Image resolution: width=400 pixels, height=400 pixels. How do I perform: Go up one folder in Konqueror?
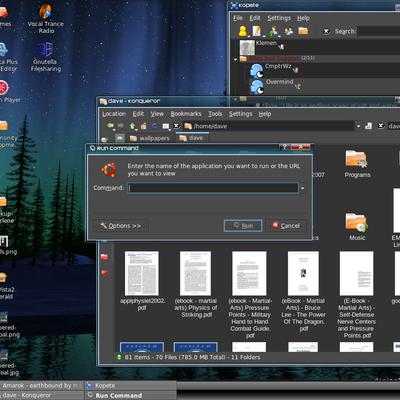[133, 126]
